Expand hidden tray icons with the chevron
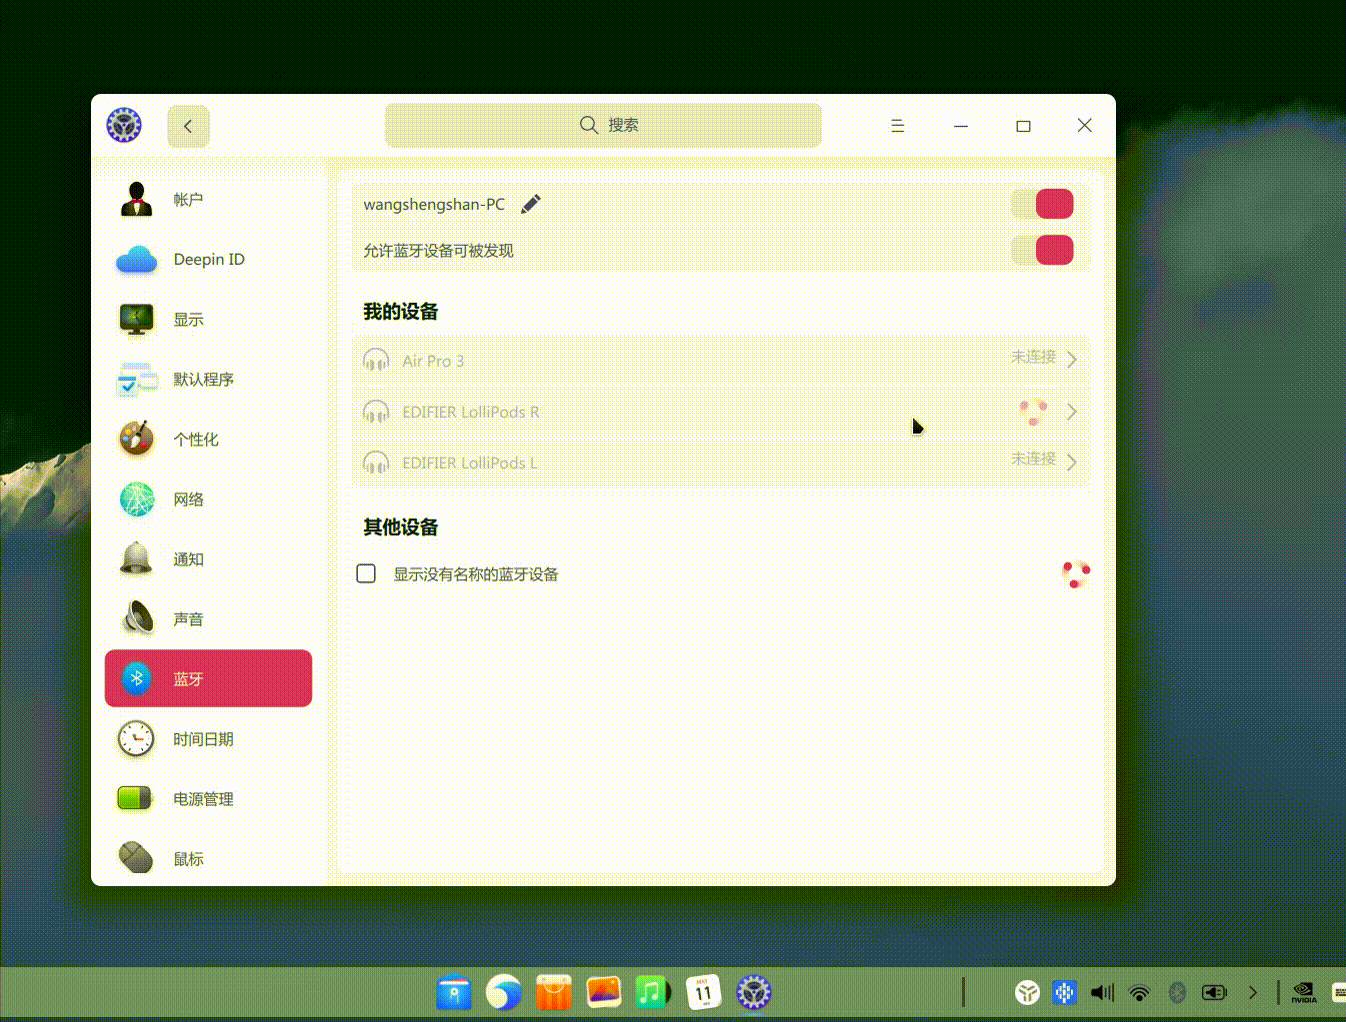Viewport: 1346px width, 1022px height. point(1252,992)
